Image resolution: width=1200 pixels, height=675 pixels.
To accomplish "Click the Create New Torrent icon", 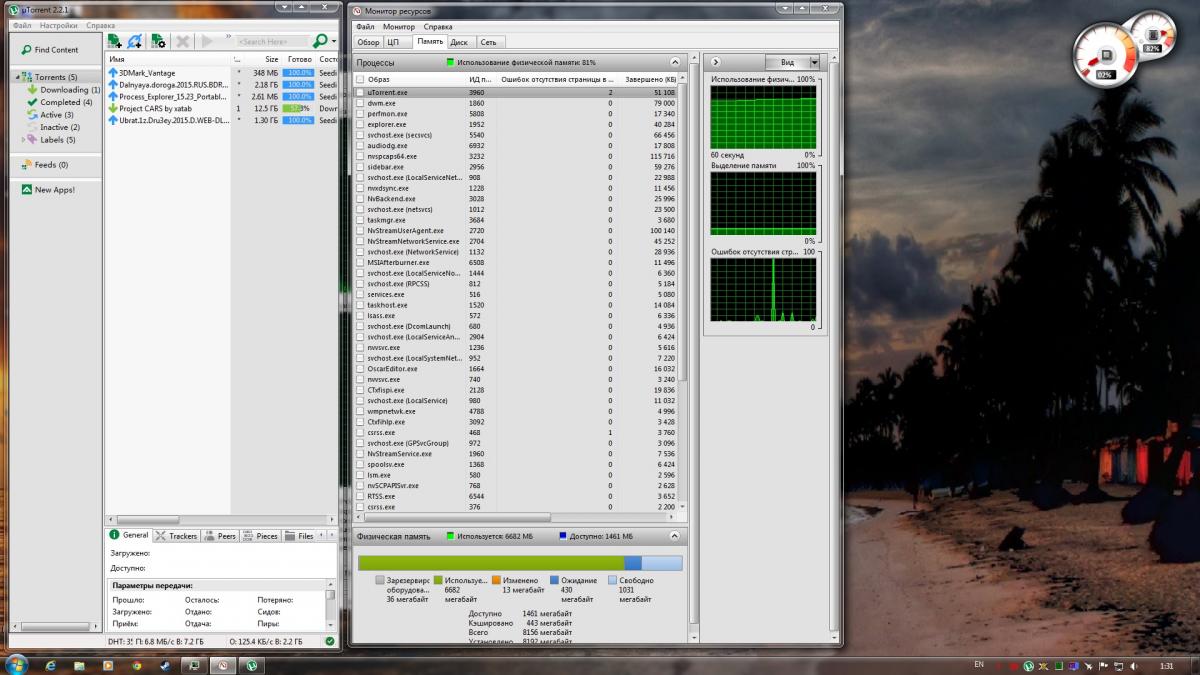I will pos(158,41).
